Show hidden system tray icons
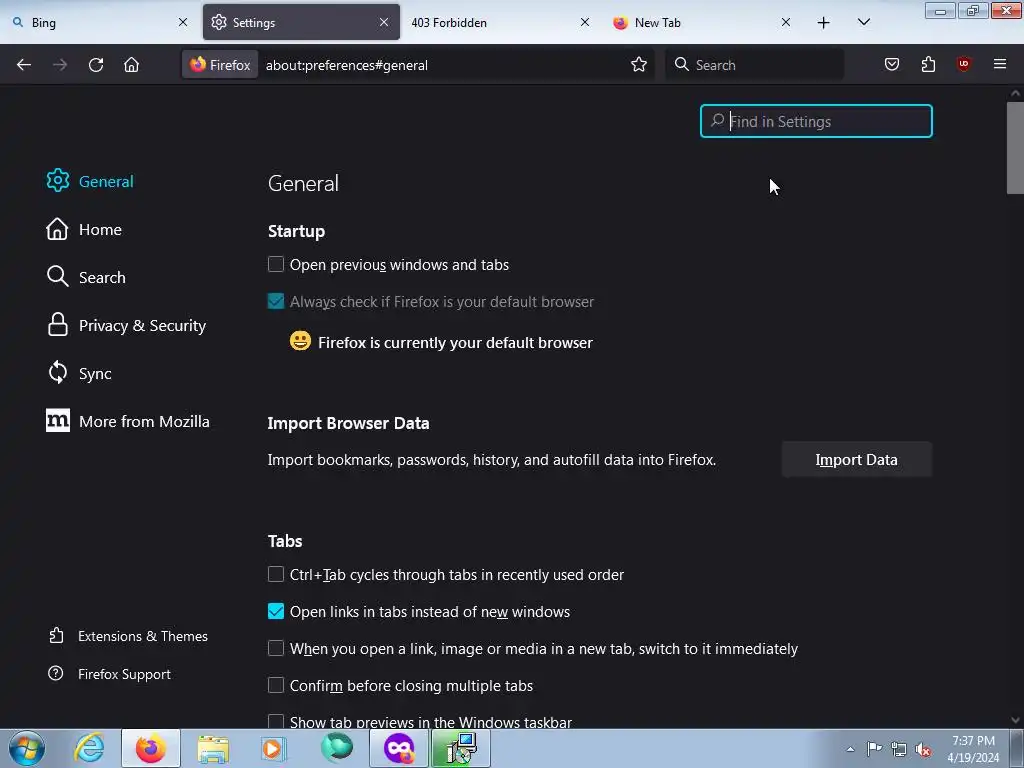The image size is (1024, 768). (x=850, y=749)
